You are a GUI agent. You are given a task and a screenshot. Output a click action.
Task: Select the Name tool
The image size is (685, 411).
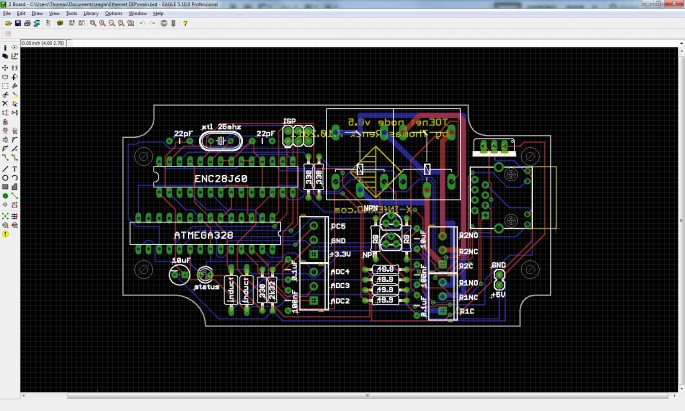pyautogui.click(x=5, y=131)
